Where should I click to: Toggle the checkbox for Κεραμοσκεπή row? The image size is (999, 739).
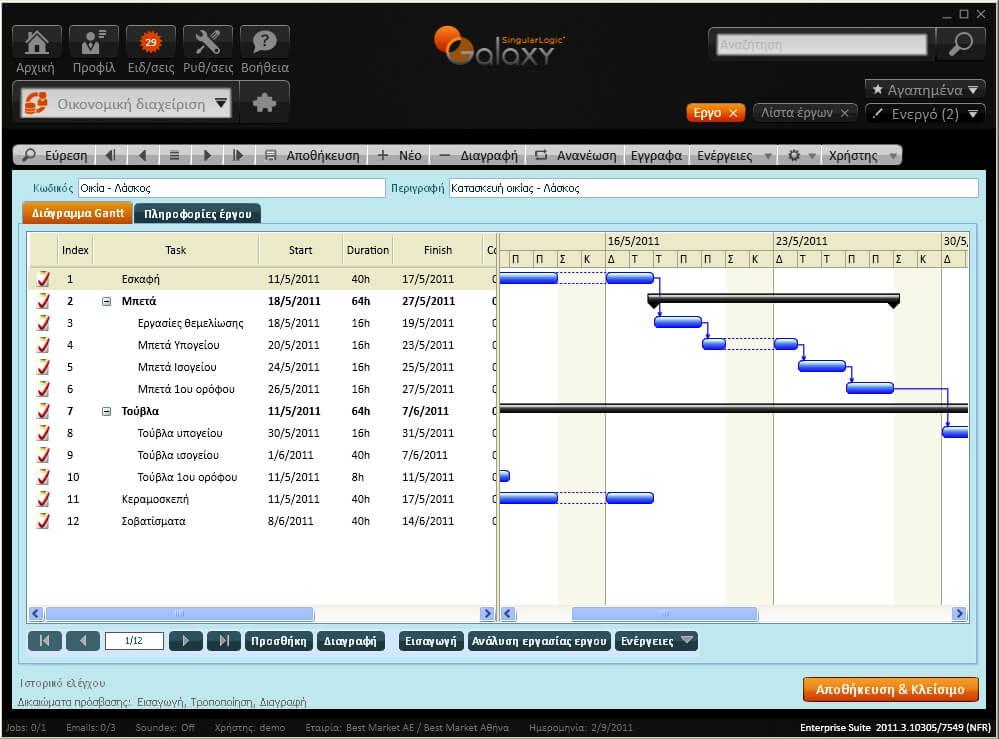[43, 499]
